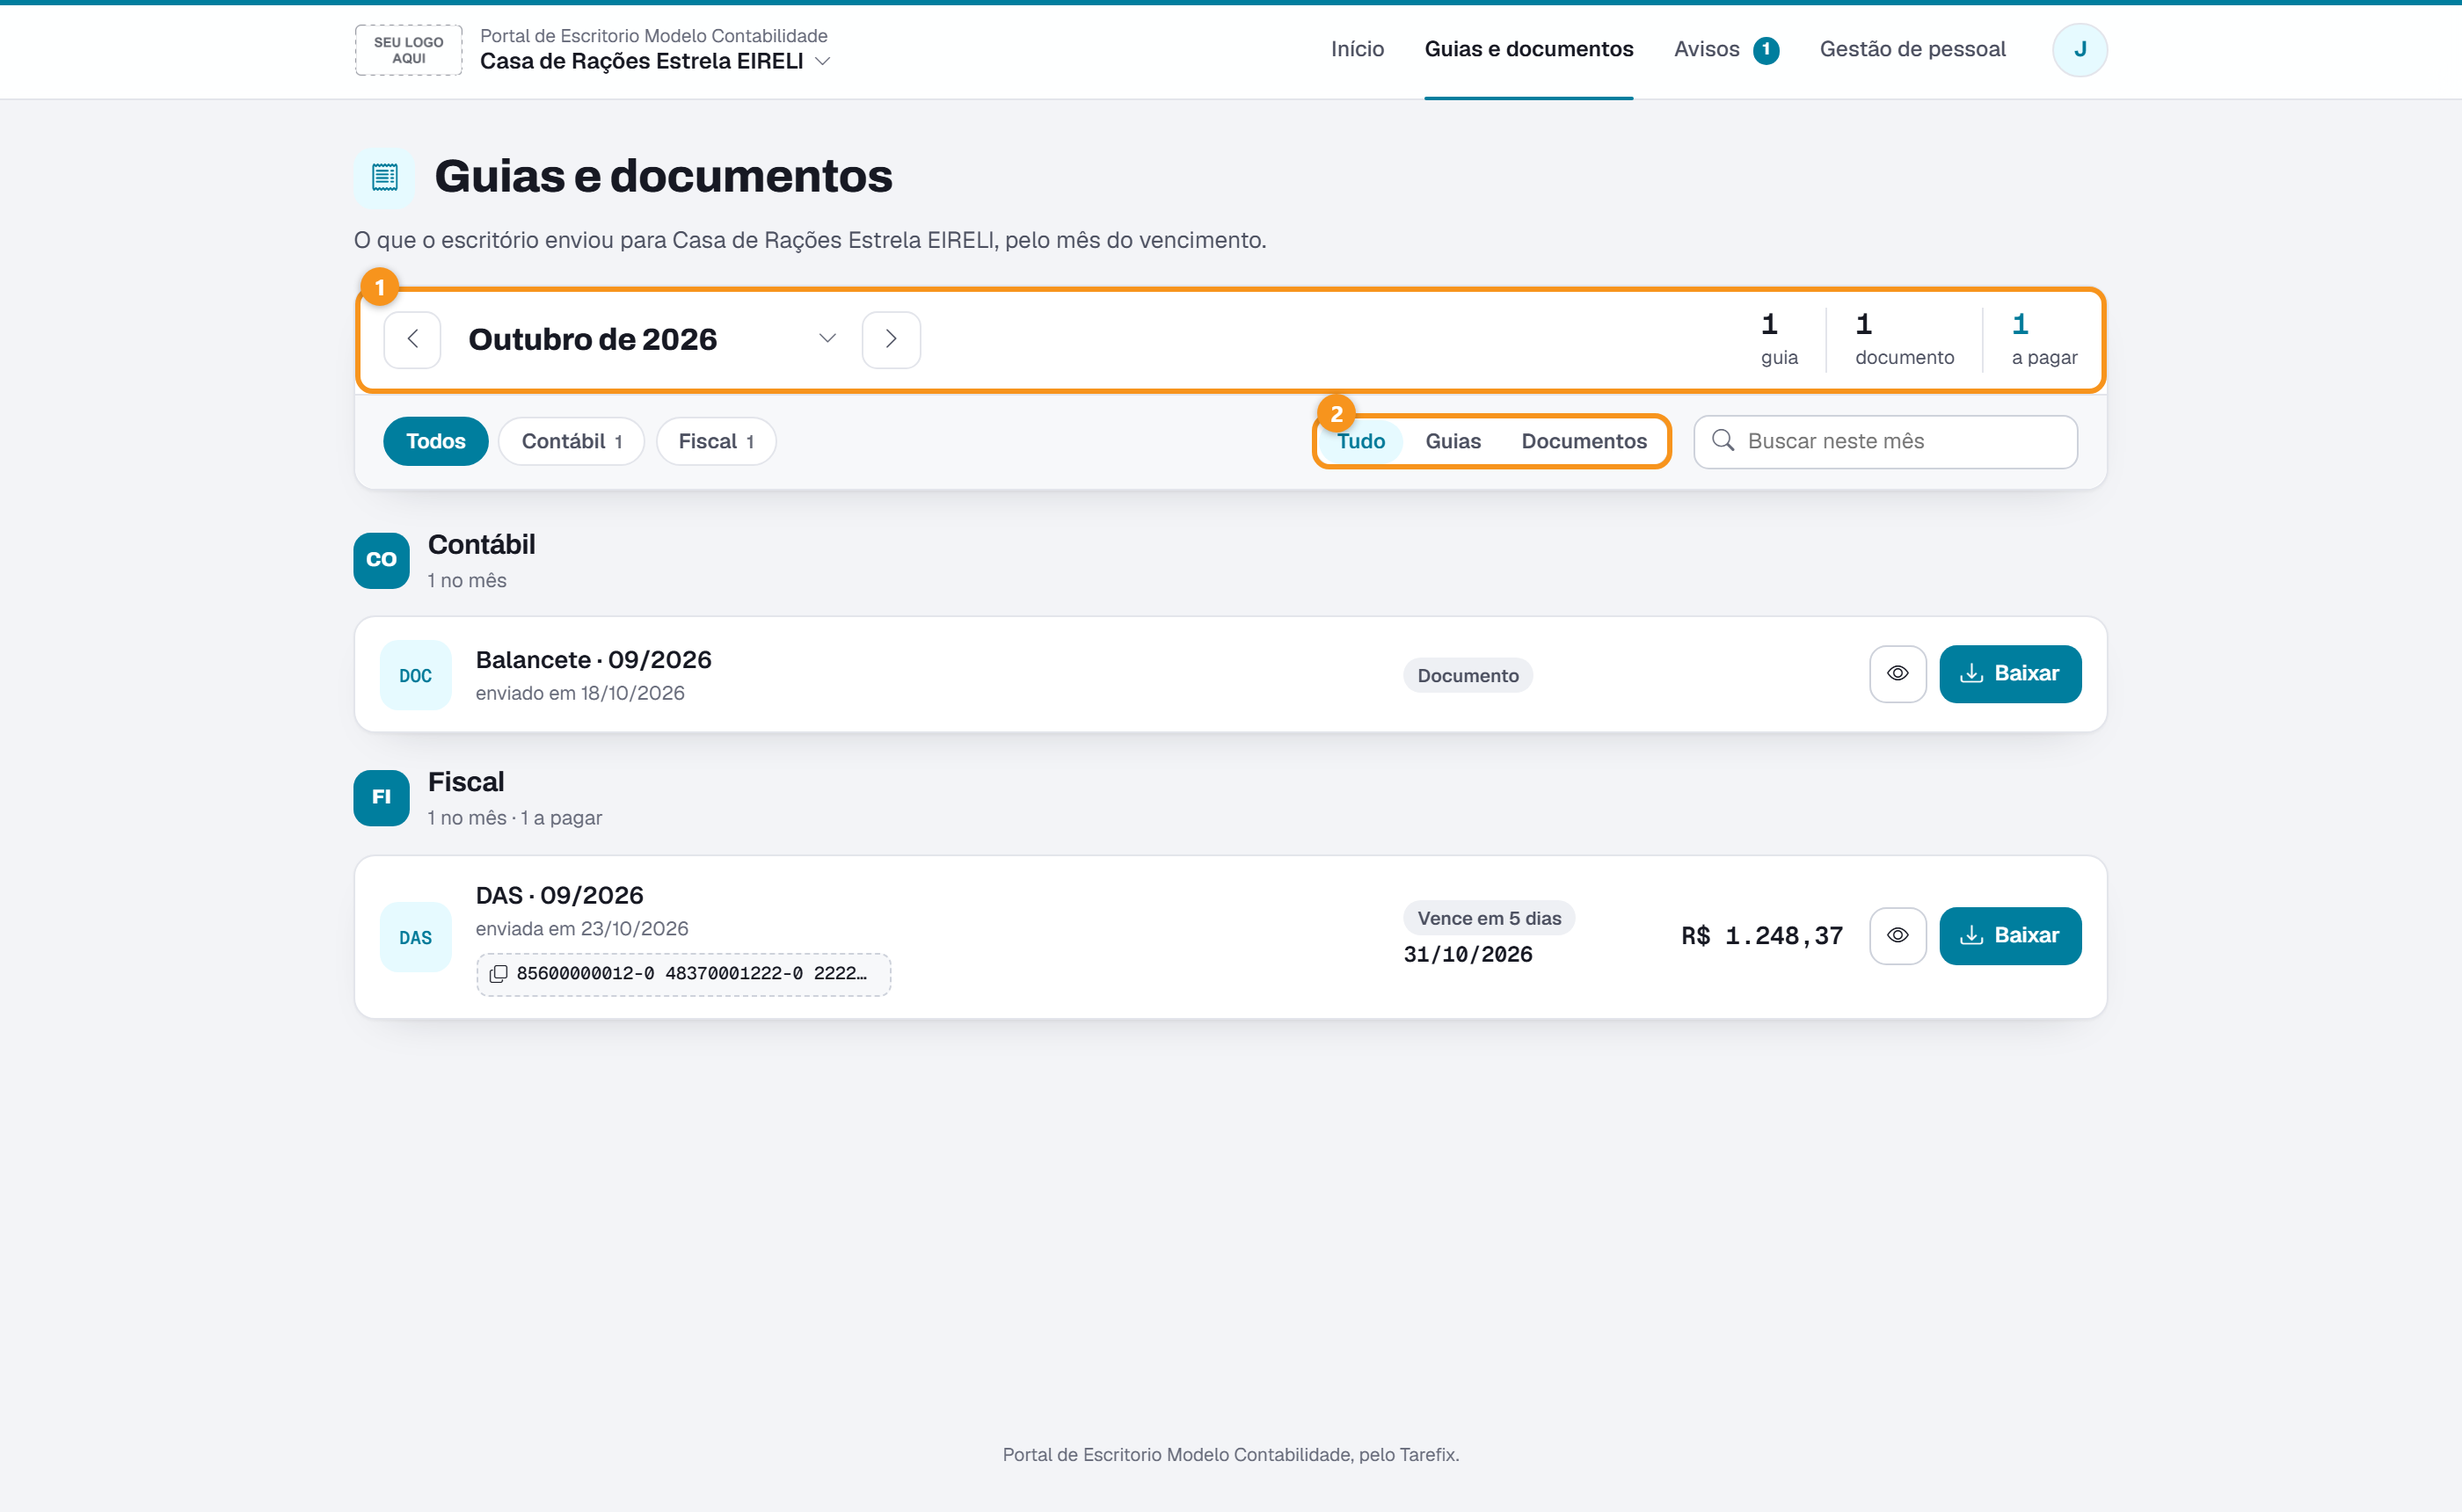This screenshot has width=2462, height=1512.
Task: Go to previous month arrow
Action: click(412, 339)
